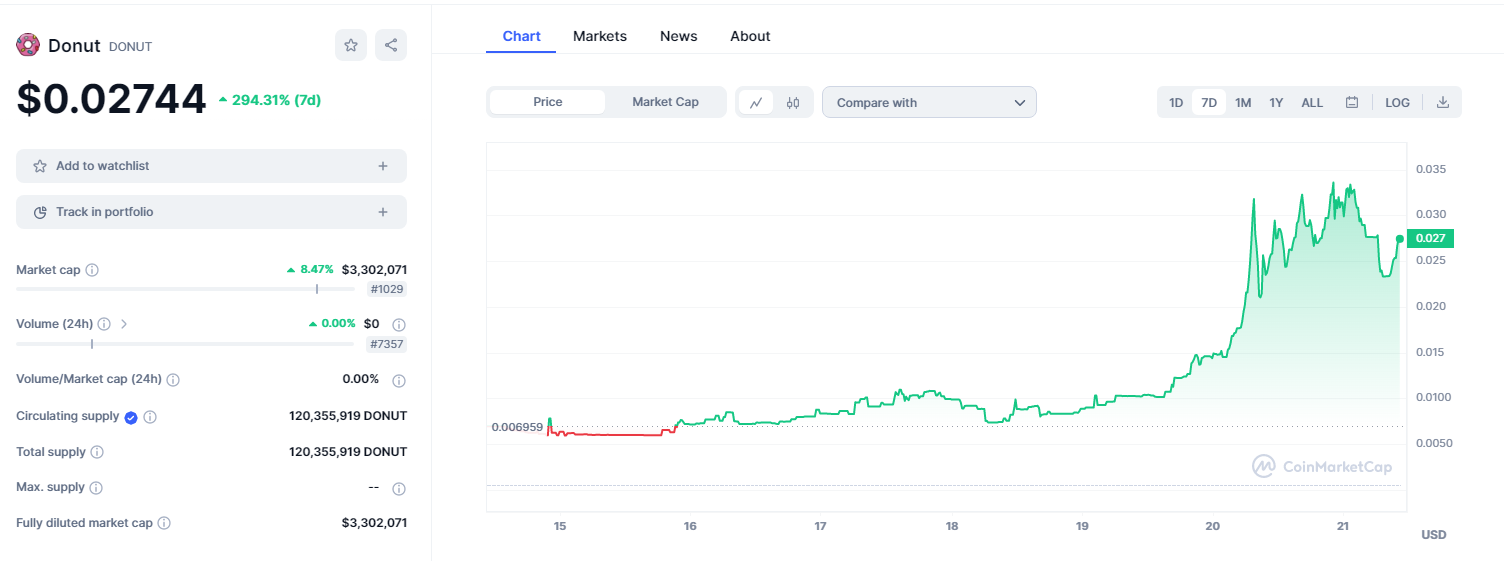Viewport: 1504px width, 561px height.
Task: Click Max. supply info icon
Action: (x=96, y=488)
